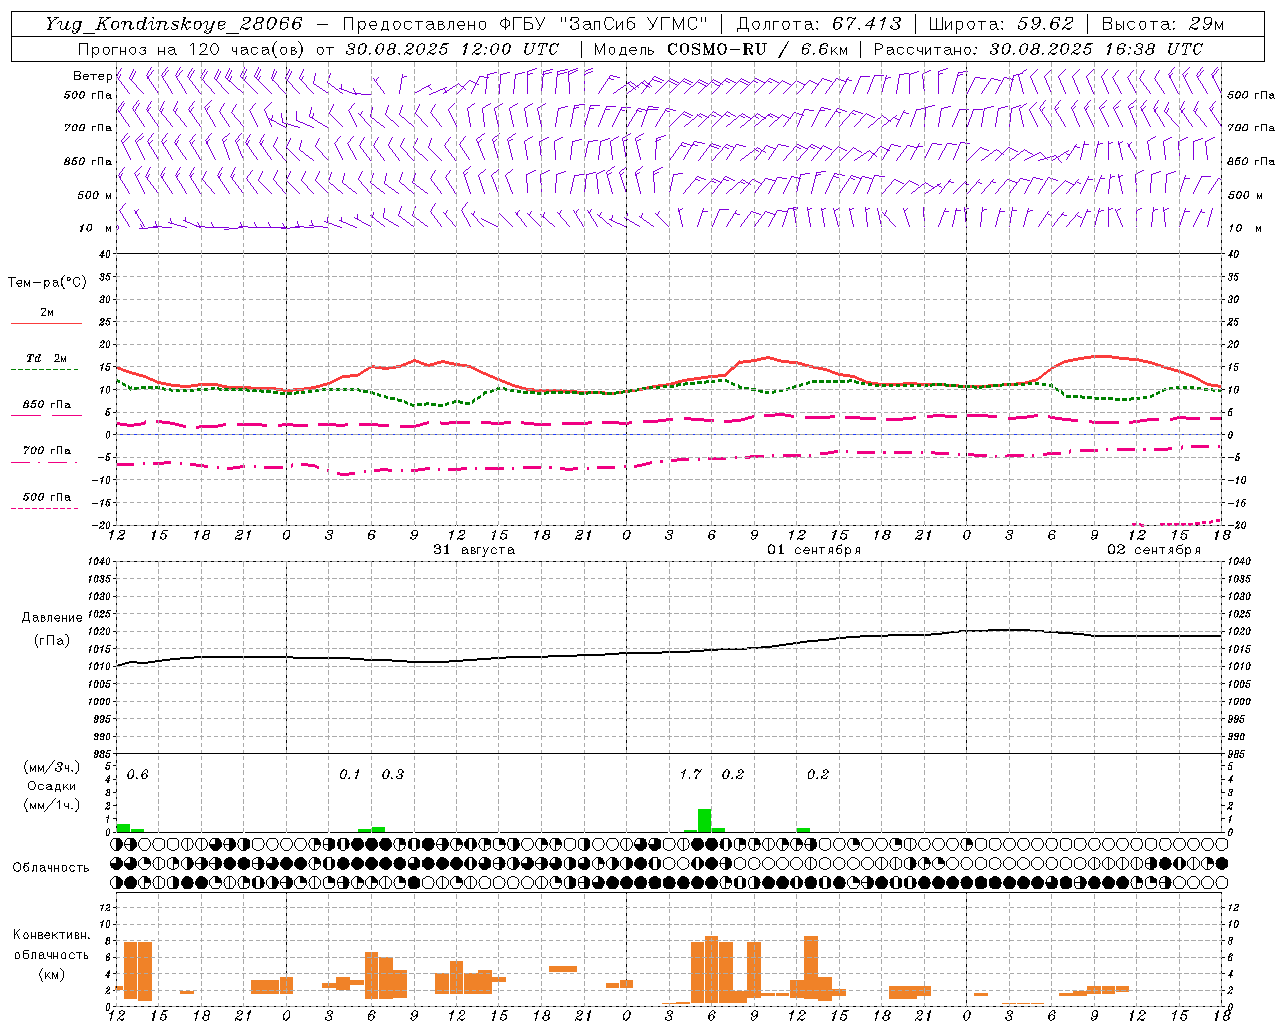
Task: Click the black surface pressure curve
Action: tap(669, 652)
